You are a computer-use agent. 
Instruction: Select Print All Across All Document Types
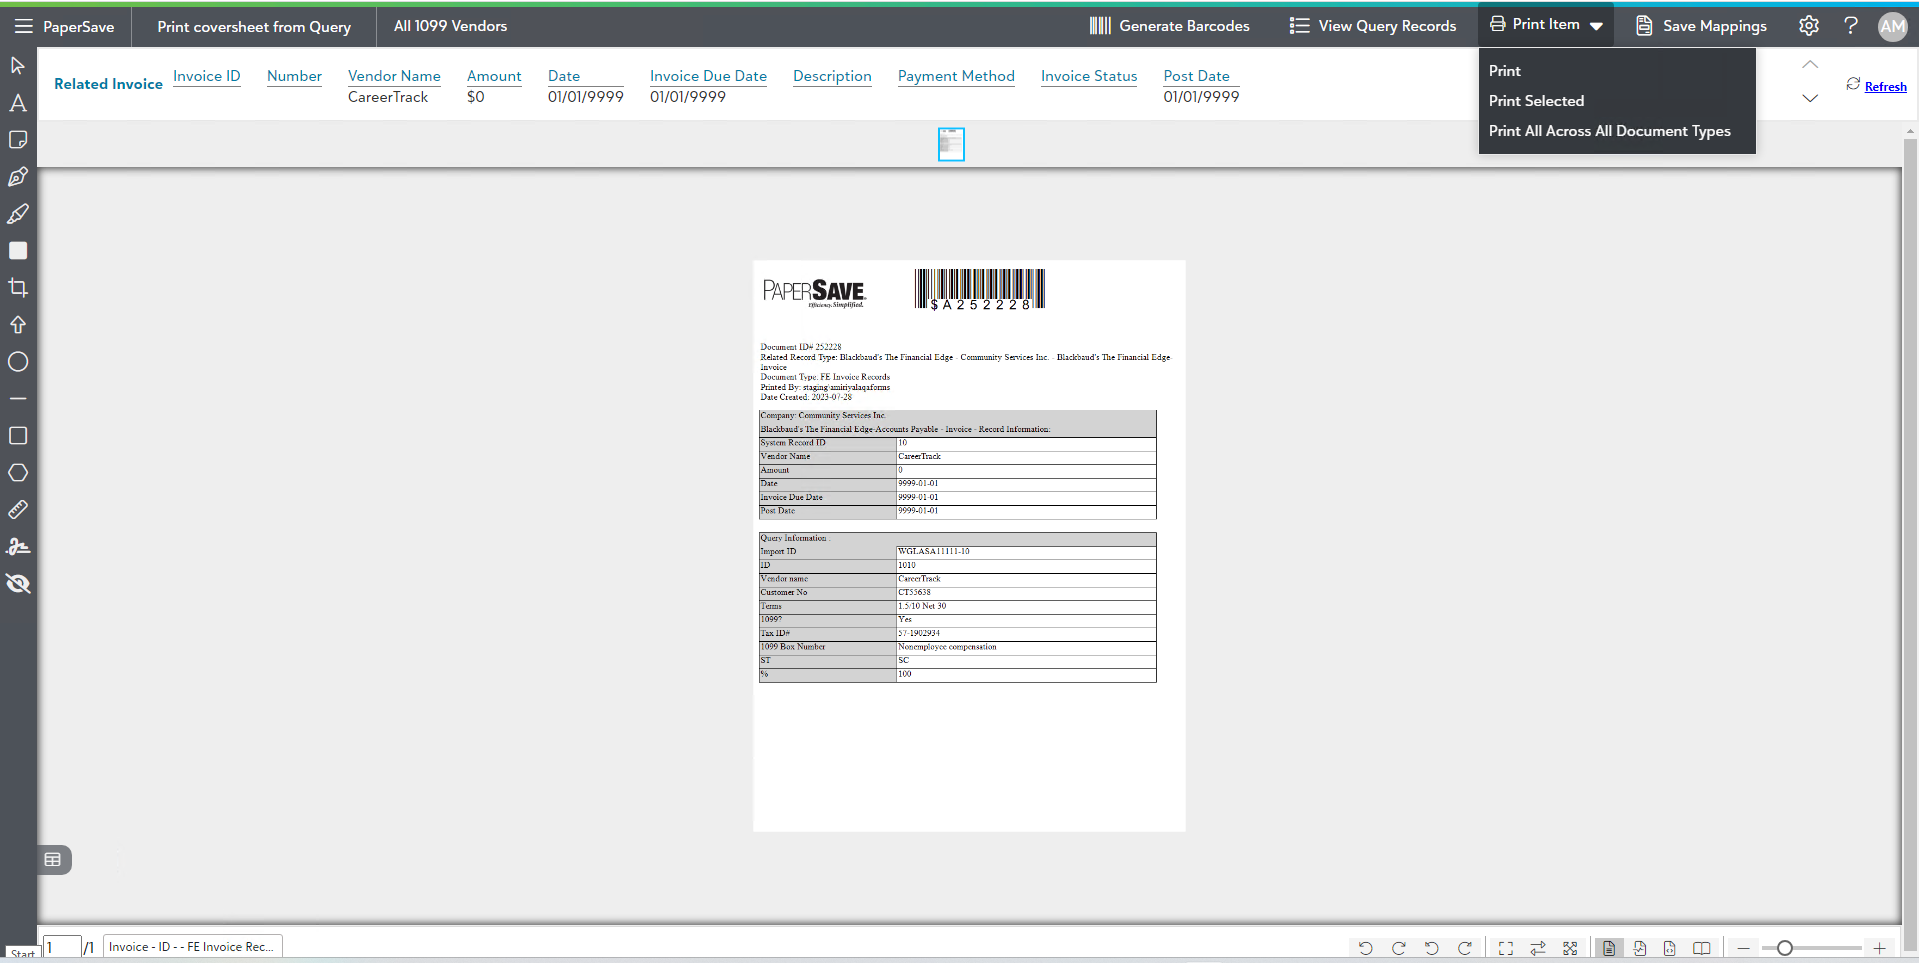coord(1609,131)
